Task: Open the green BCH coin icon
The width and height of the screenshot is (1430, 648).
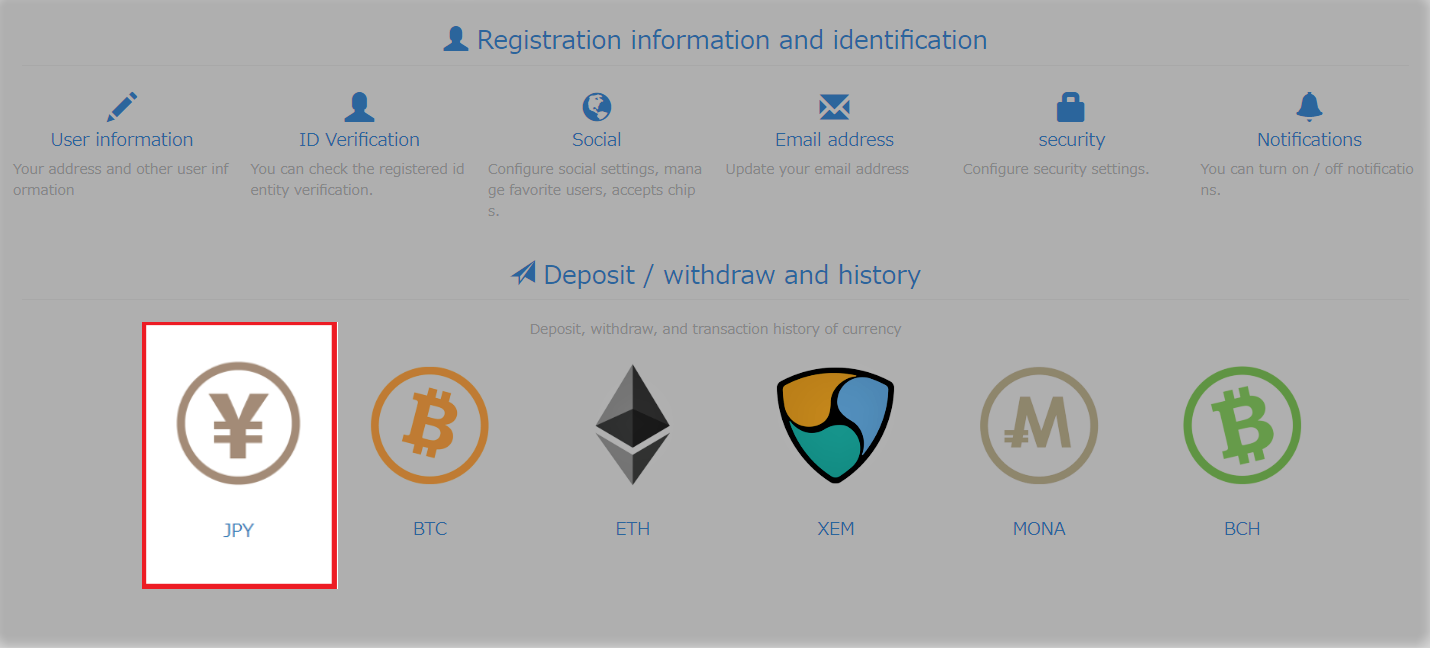Action: pos(1242,425)
